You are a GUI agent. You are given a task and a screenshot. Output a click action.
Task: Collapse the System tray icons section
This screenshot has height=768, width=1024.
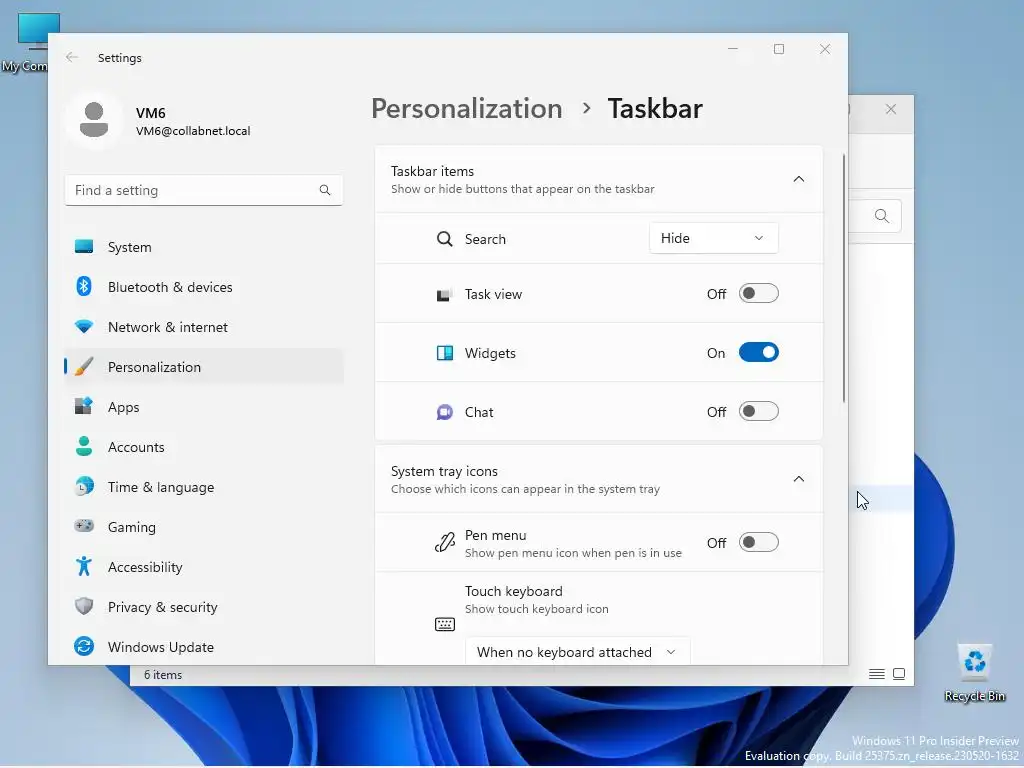point(798,479)
